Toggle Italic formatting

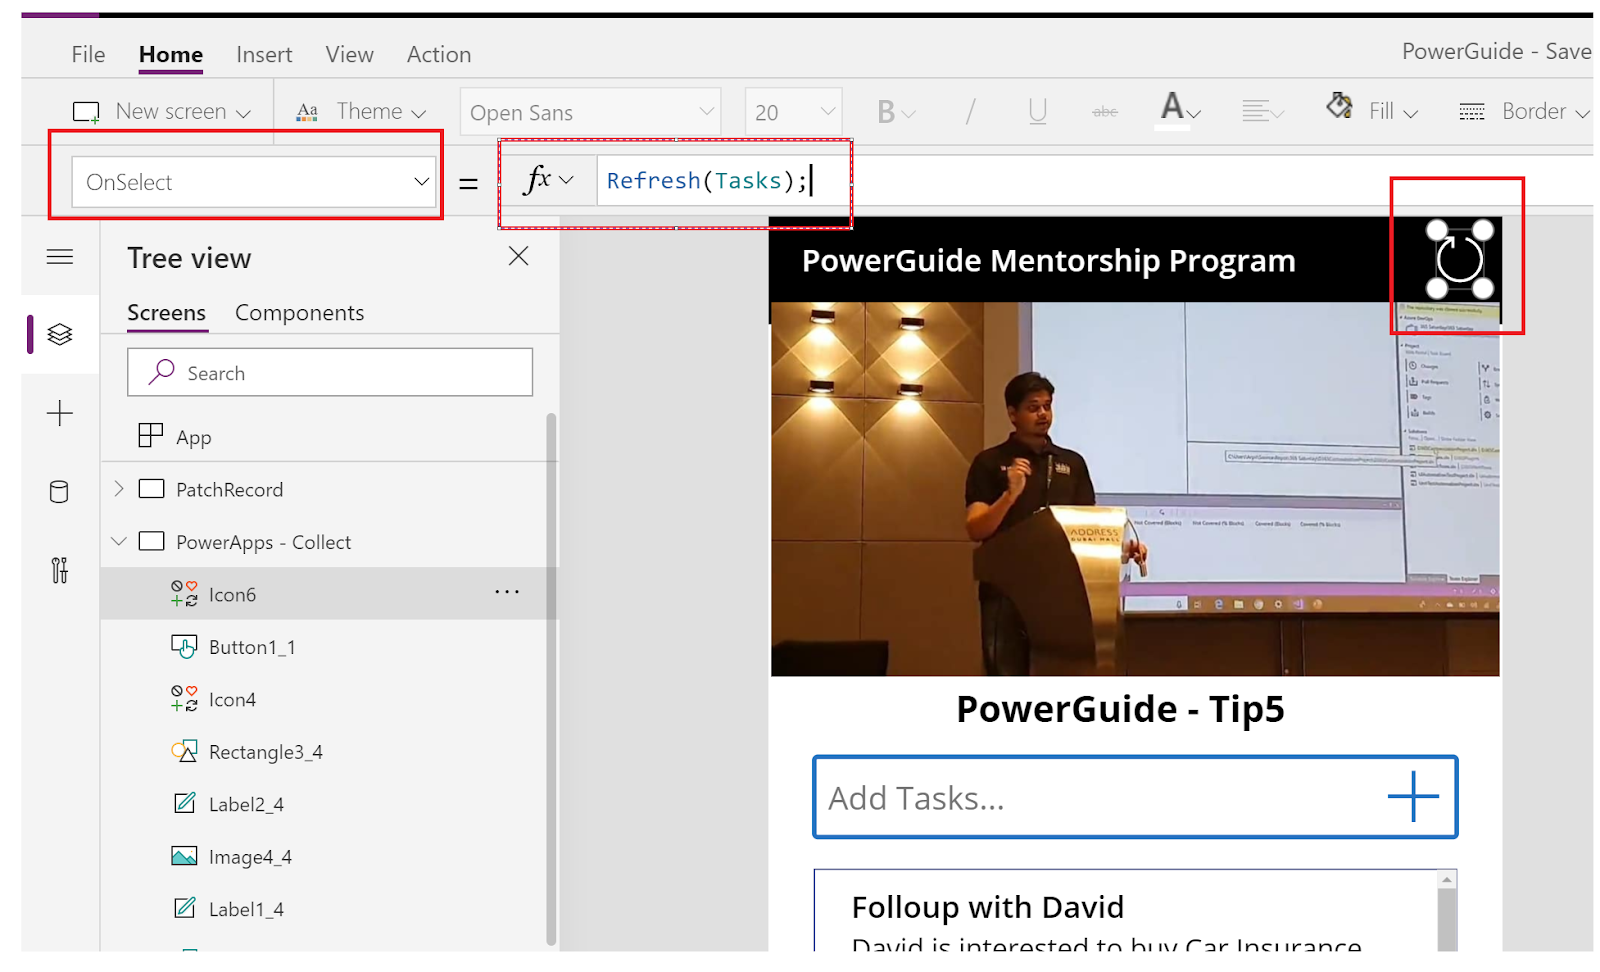pyautogui.click(x=969, y=112)
